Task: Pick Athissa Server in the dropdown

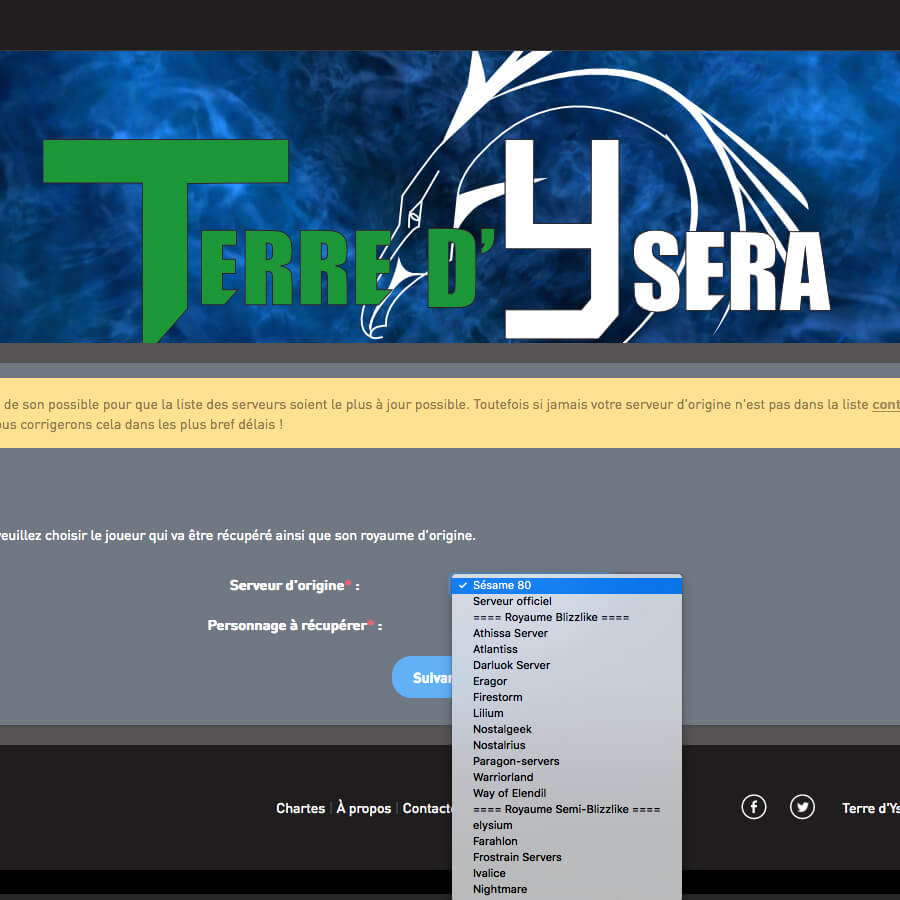Action: [567, 633]
